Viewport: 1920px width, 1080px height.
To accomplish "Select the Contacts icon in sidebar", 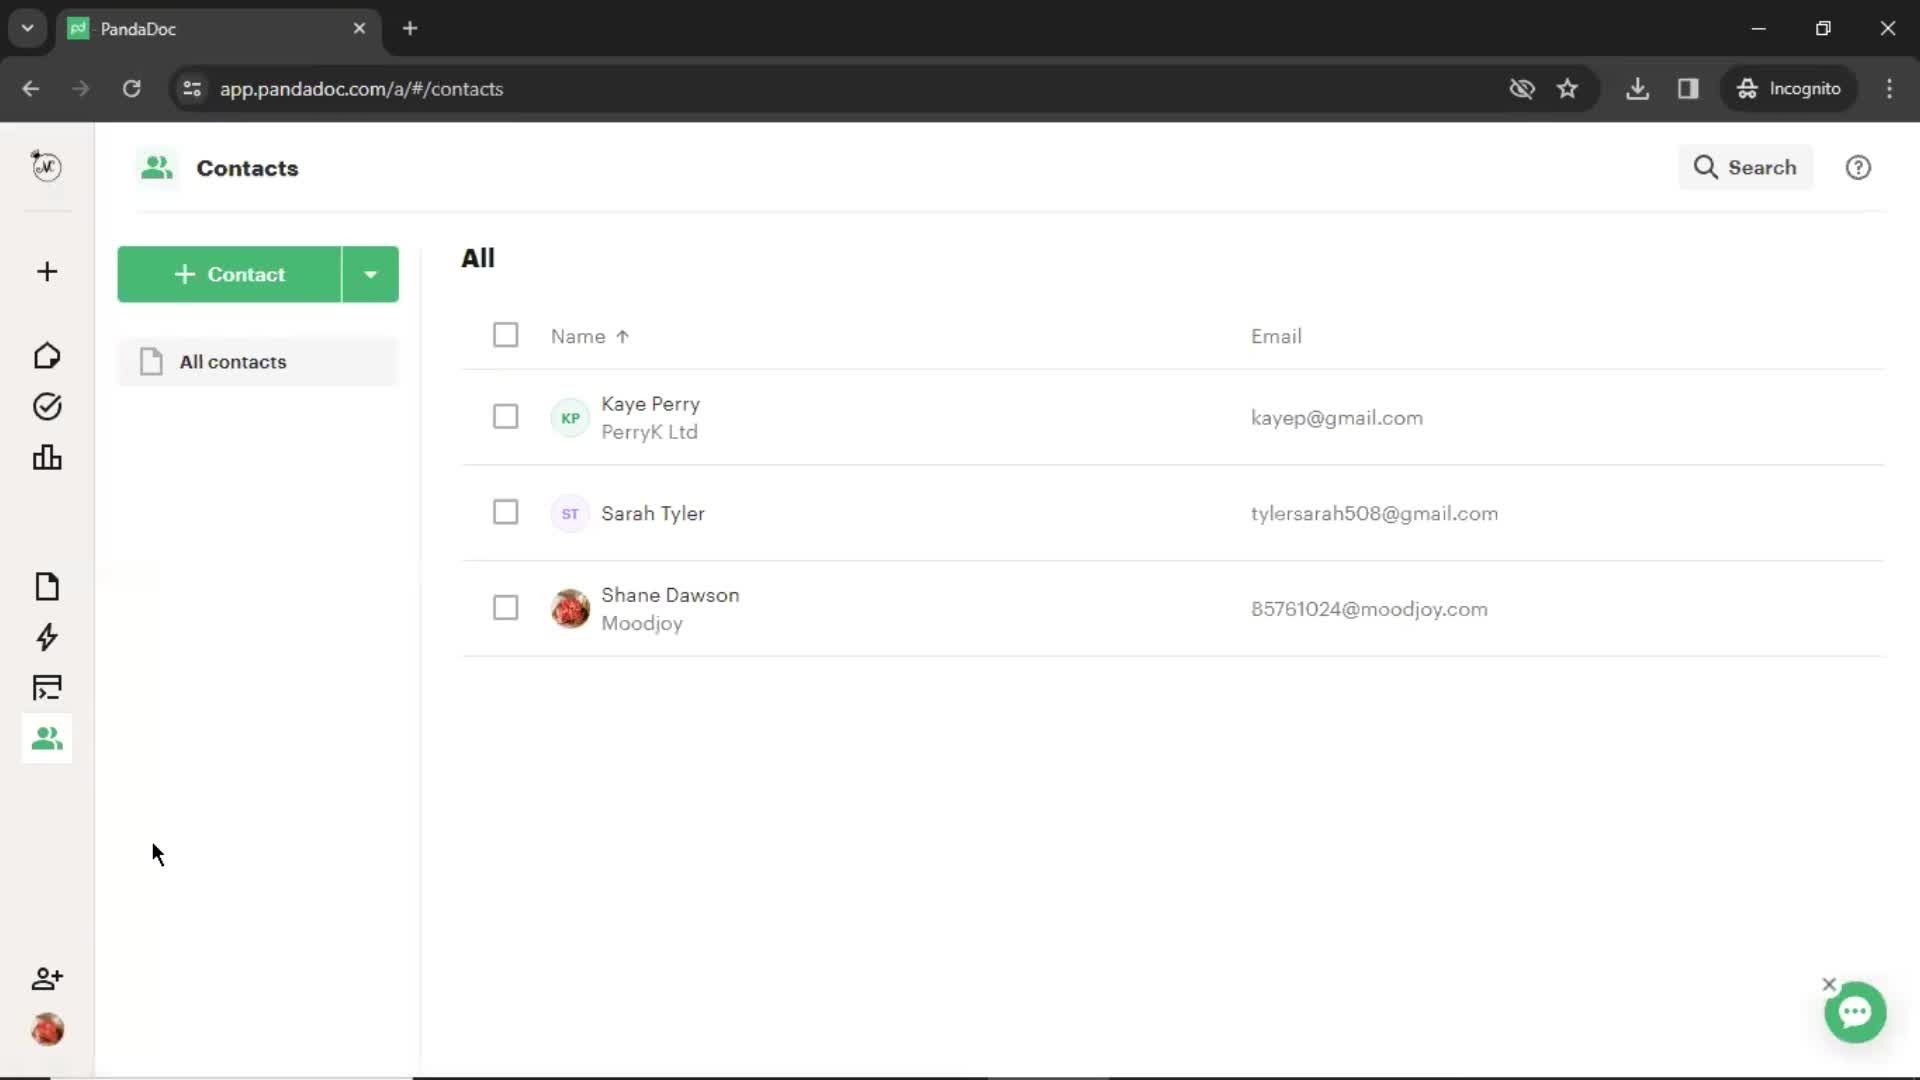I will (x=47, y=738).
